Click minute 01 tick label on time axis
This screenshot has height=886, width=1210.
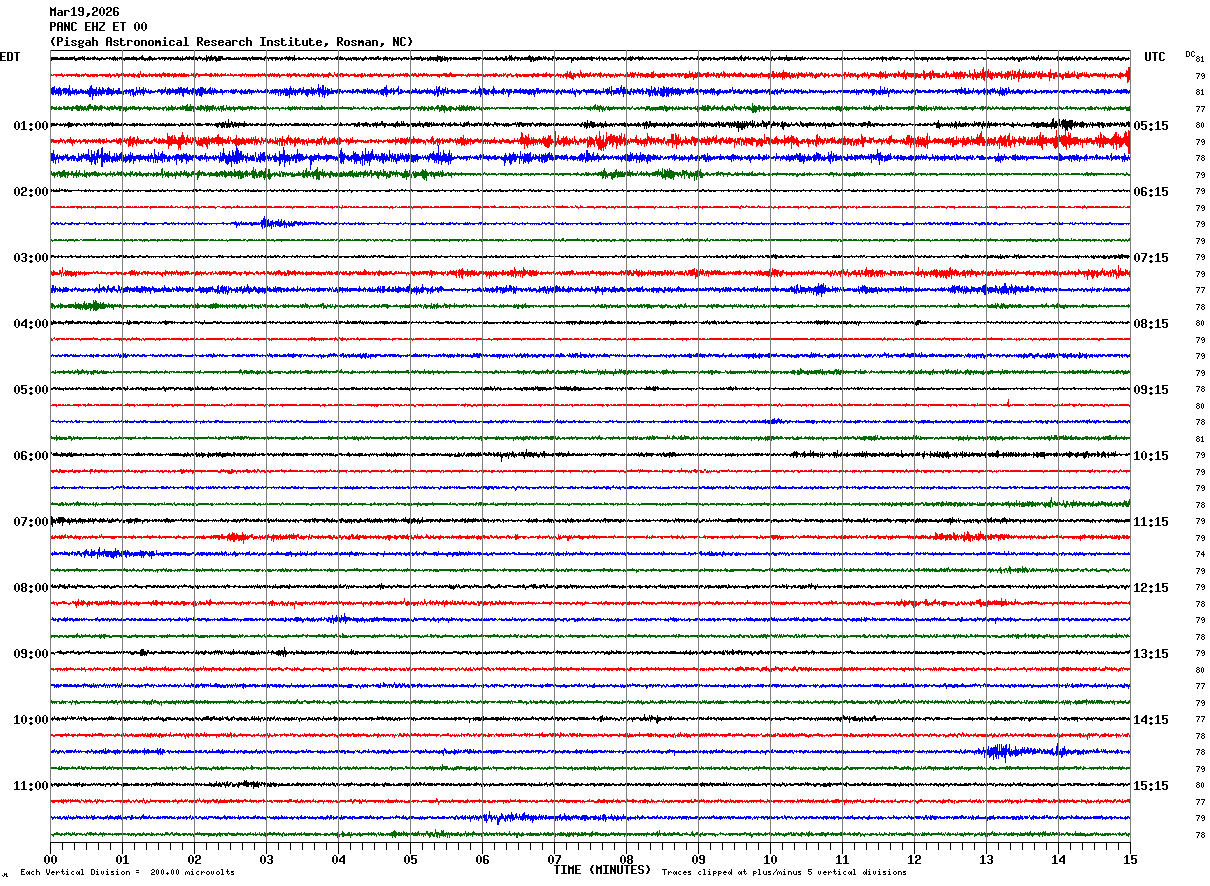pos(122,859)
